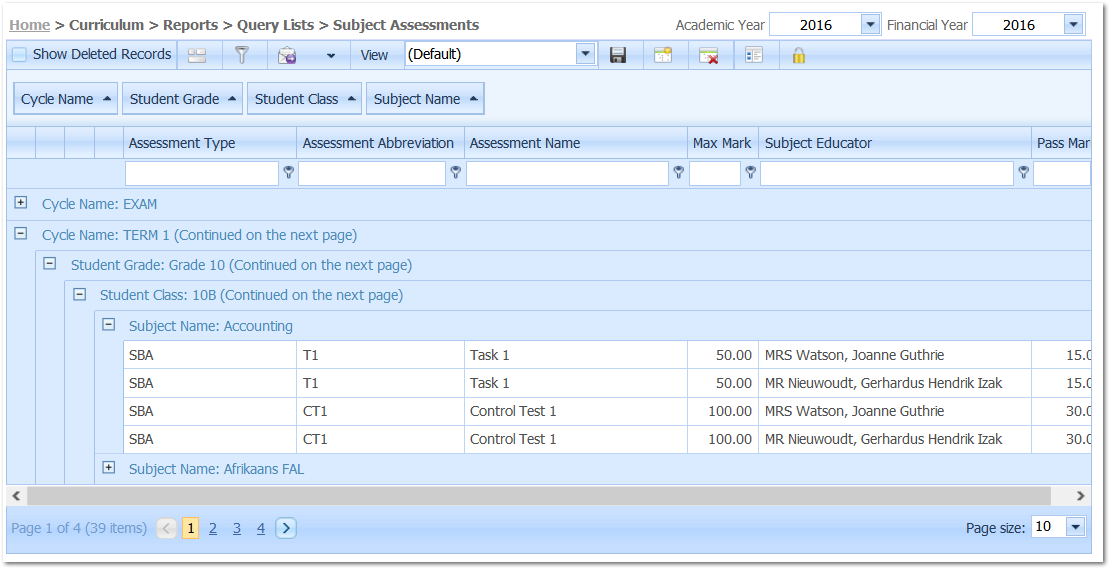This screenshot has width=1111, height=570.
Task: Go to page 4
Action: click(261, 528)
